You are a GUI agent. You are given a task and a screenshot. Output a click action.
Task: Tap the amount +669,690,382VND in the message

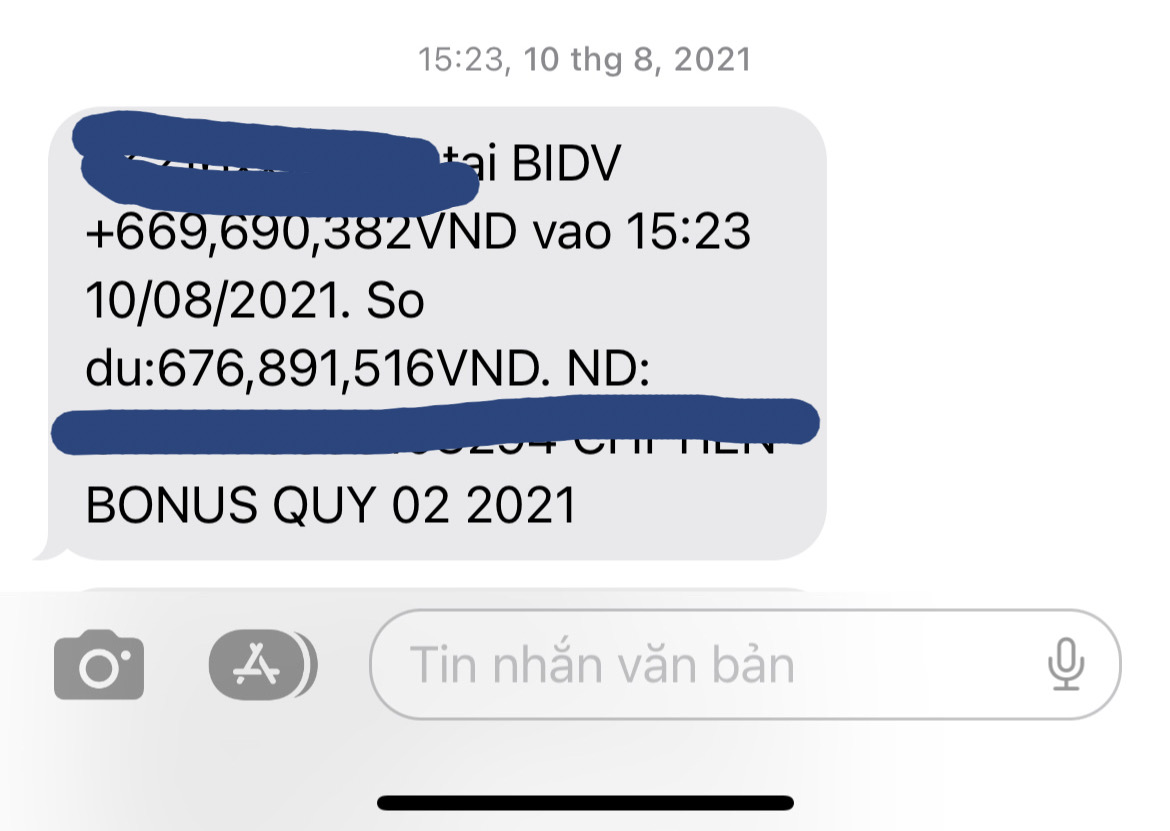[301, 231]
